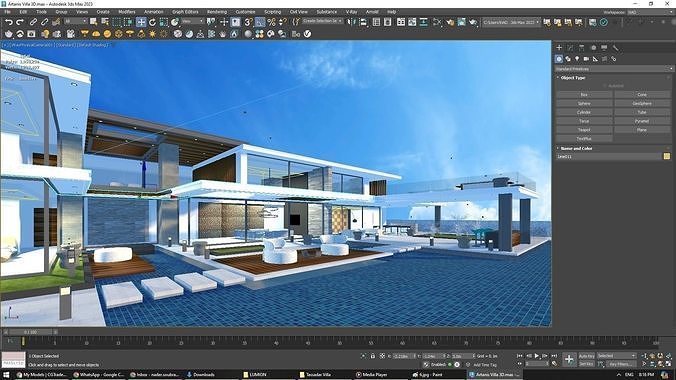The image size is (676, 380).
Task: Activate the Select and Move tool
Action: click(x=141, y=22)
